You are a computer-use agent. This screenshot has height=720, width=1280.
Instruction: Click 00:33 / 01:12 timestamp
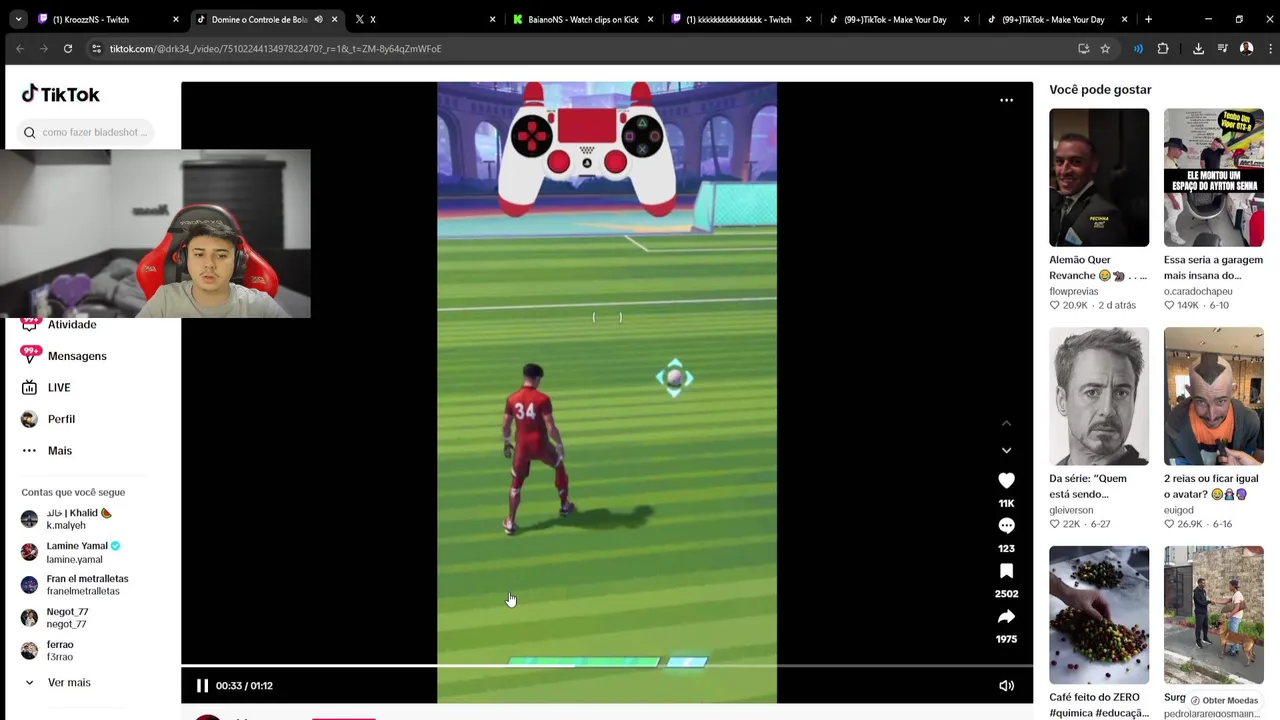click(244, 685)
